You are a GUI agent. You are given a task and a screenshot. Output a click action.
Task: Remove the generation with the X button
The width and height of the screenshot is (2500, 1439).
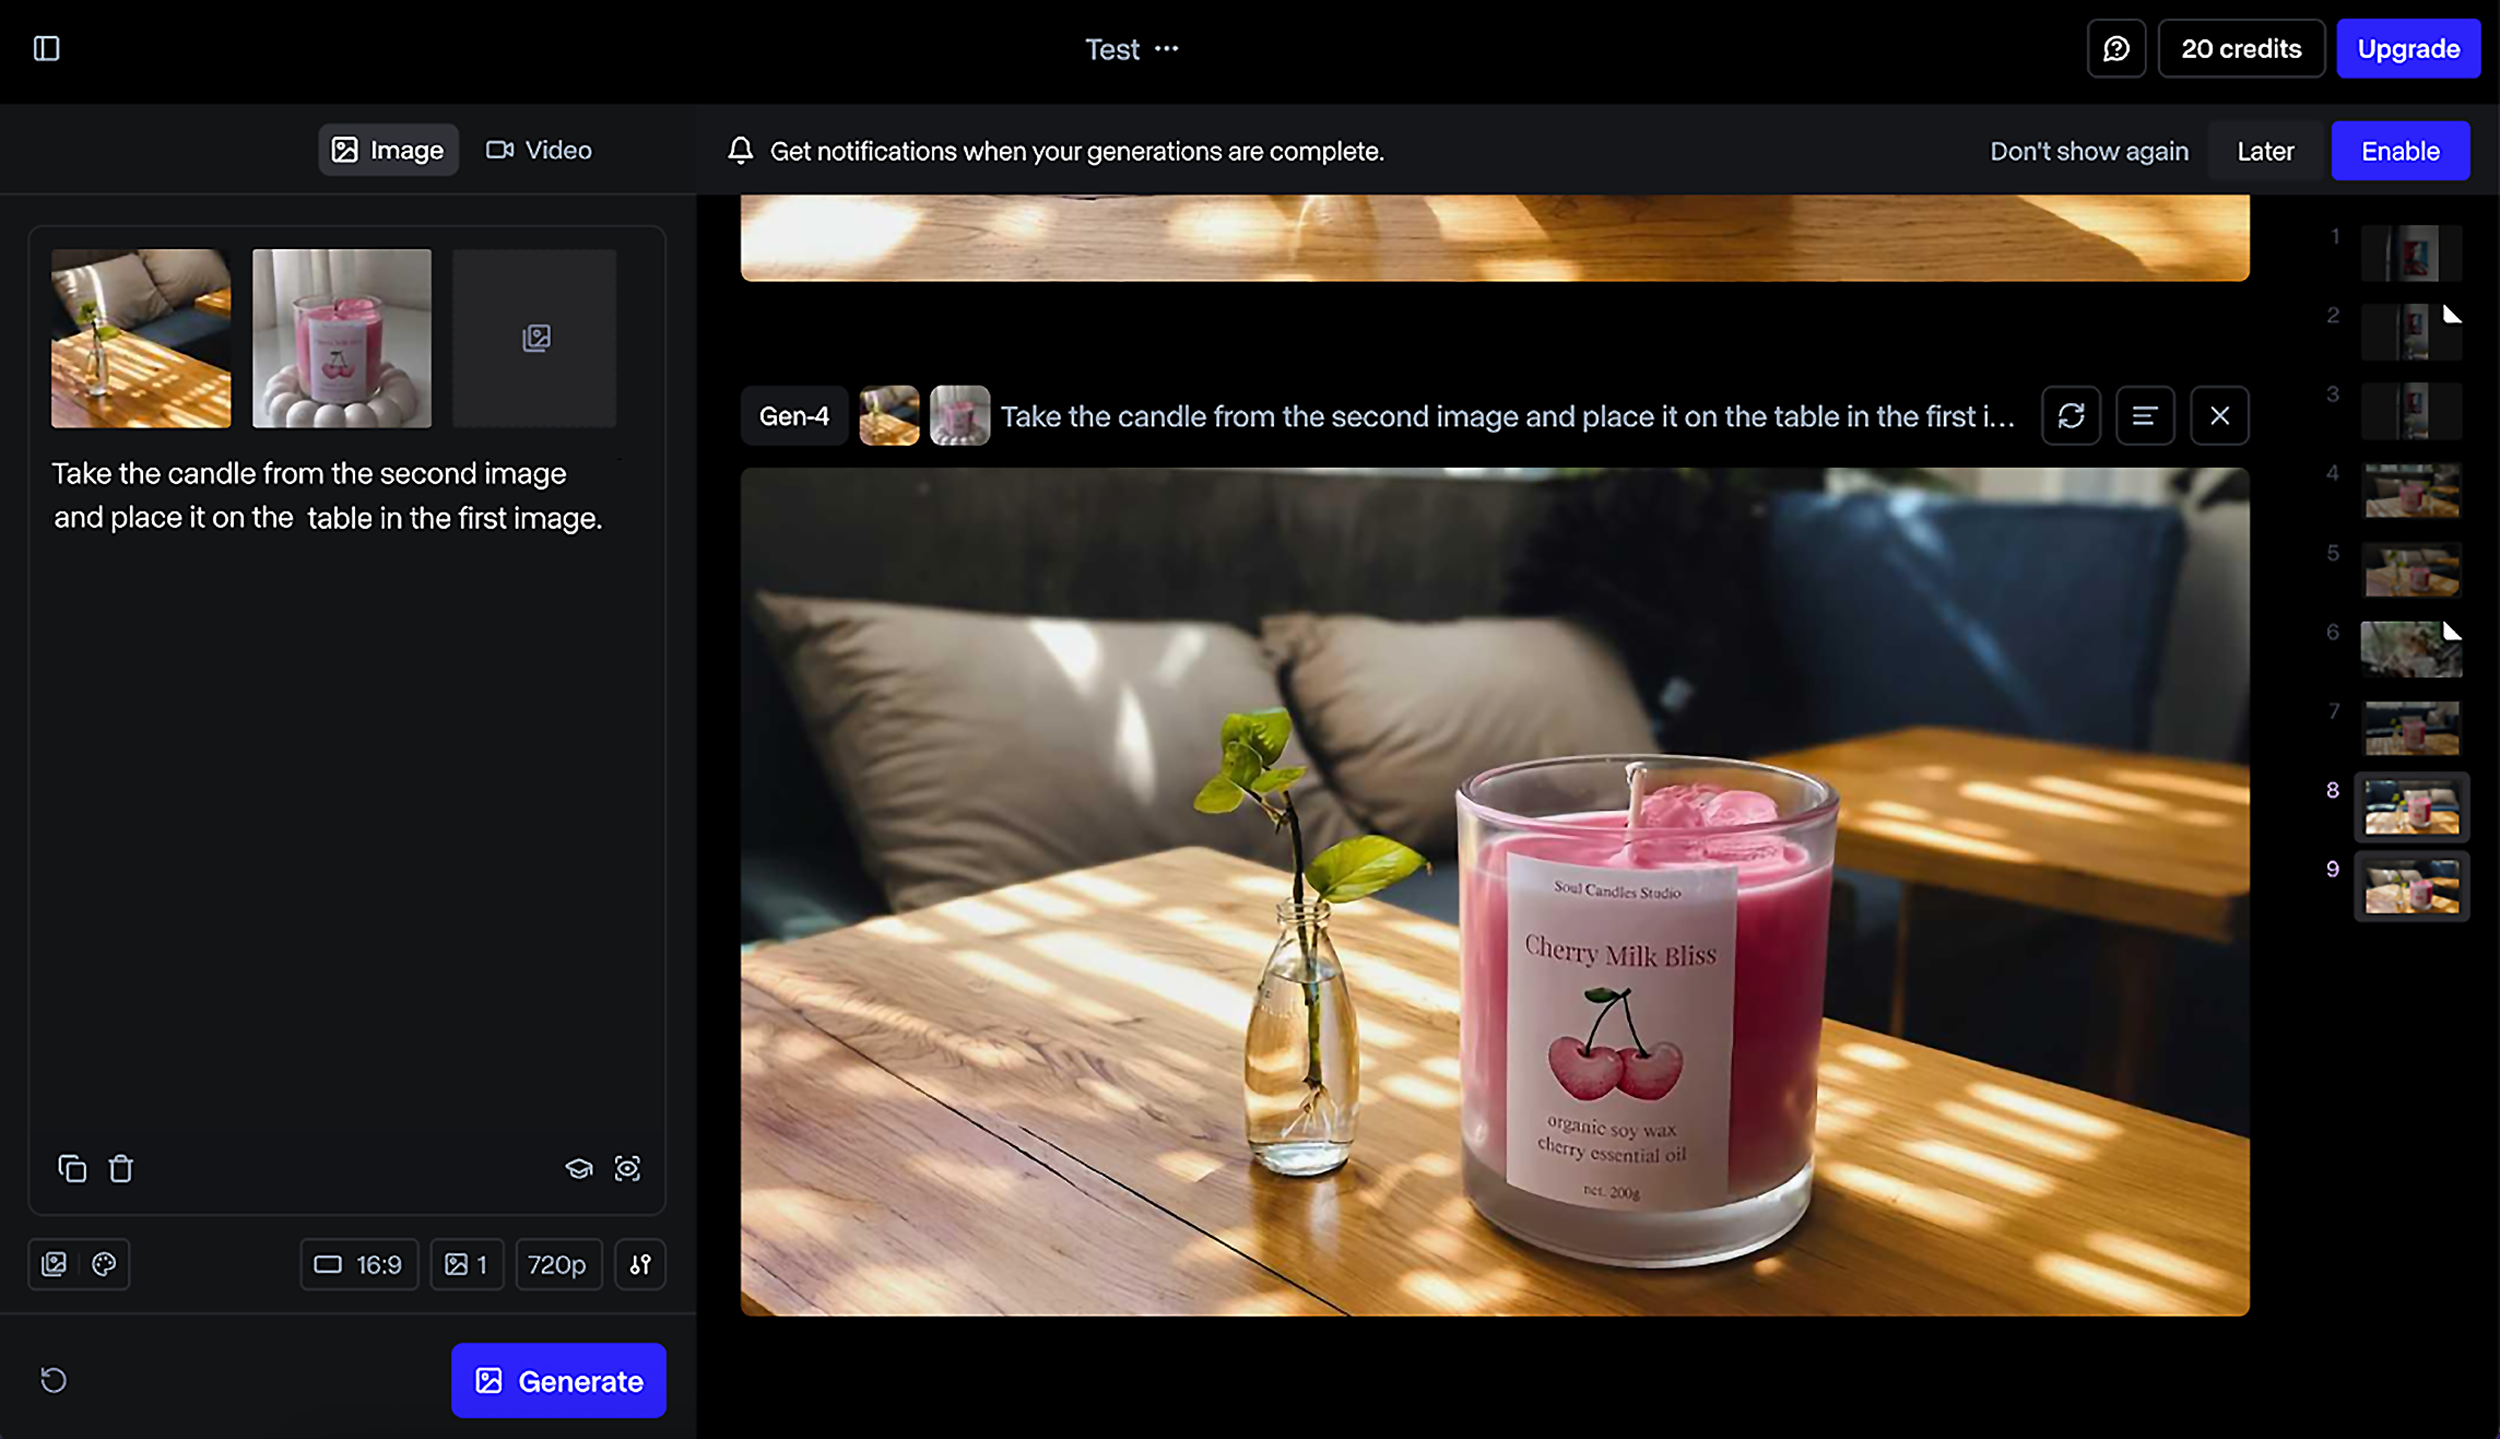click(x=2219, y=415)
